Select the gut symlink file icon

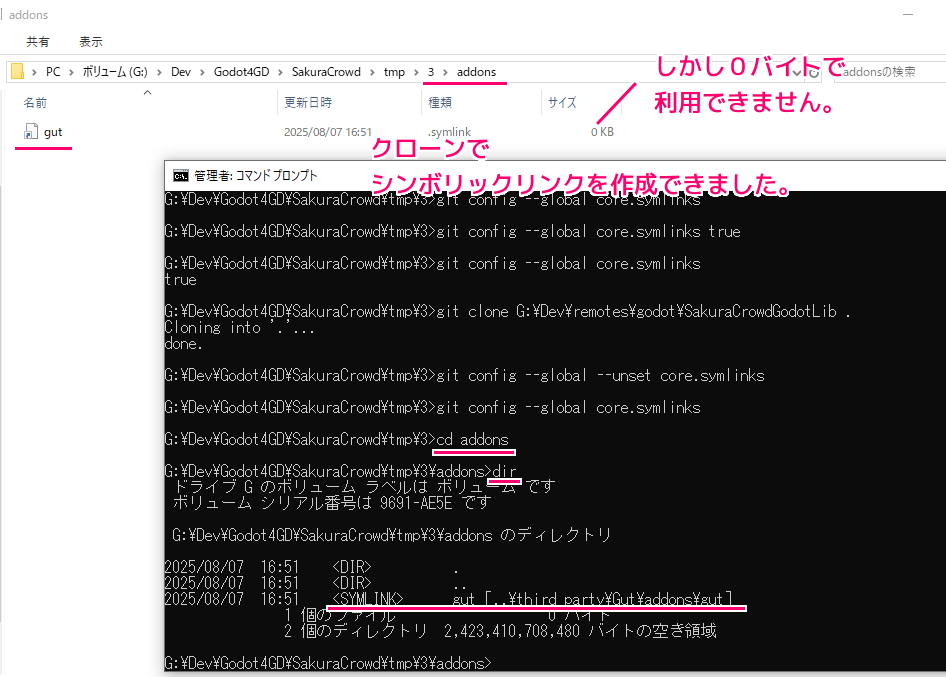tap(30, 131)
